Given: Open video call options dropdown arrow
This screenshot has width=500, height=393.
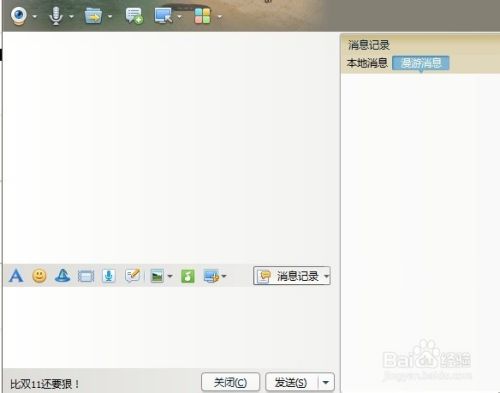Looking at the screenshot, I should click(35, 16).
